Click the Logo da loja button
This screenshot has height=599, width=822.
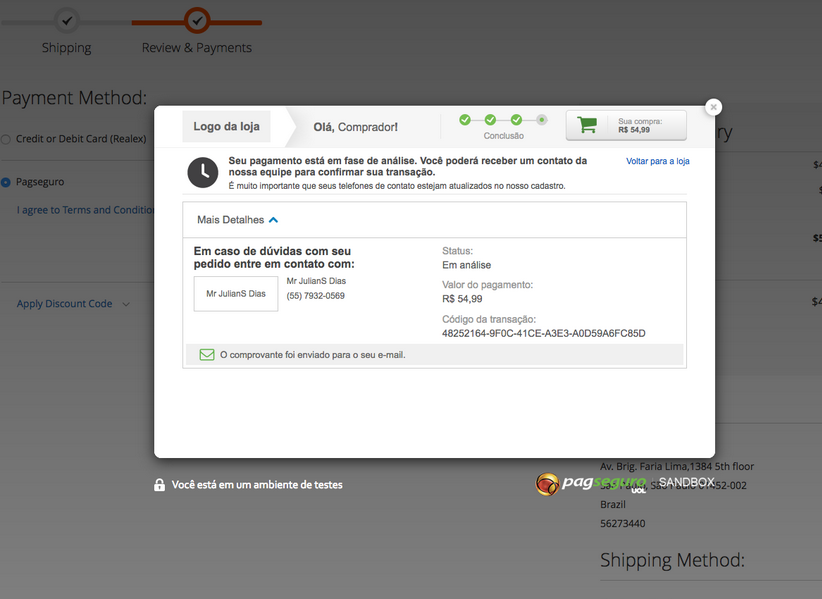[x=226, y=126]
